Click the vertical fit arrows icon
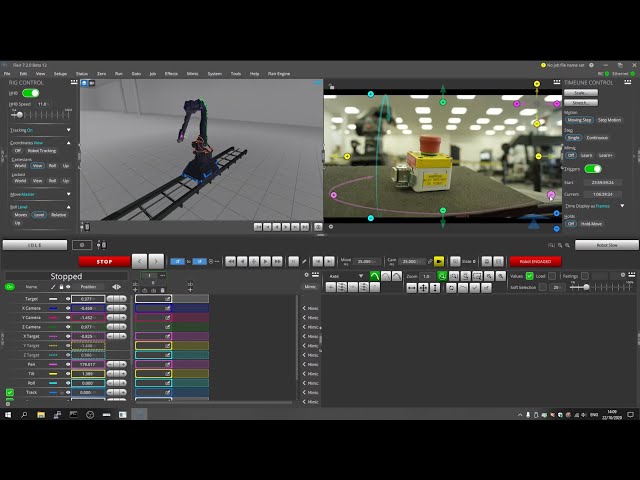Image resolution: width=640 pixels, height=480 pixels. coord(435,288)
